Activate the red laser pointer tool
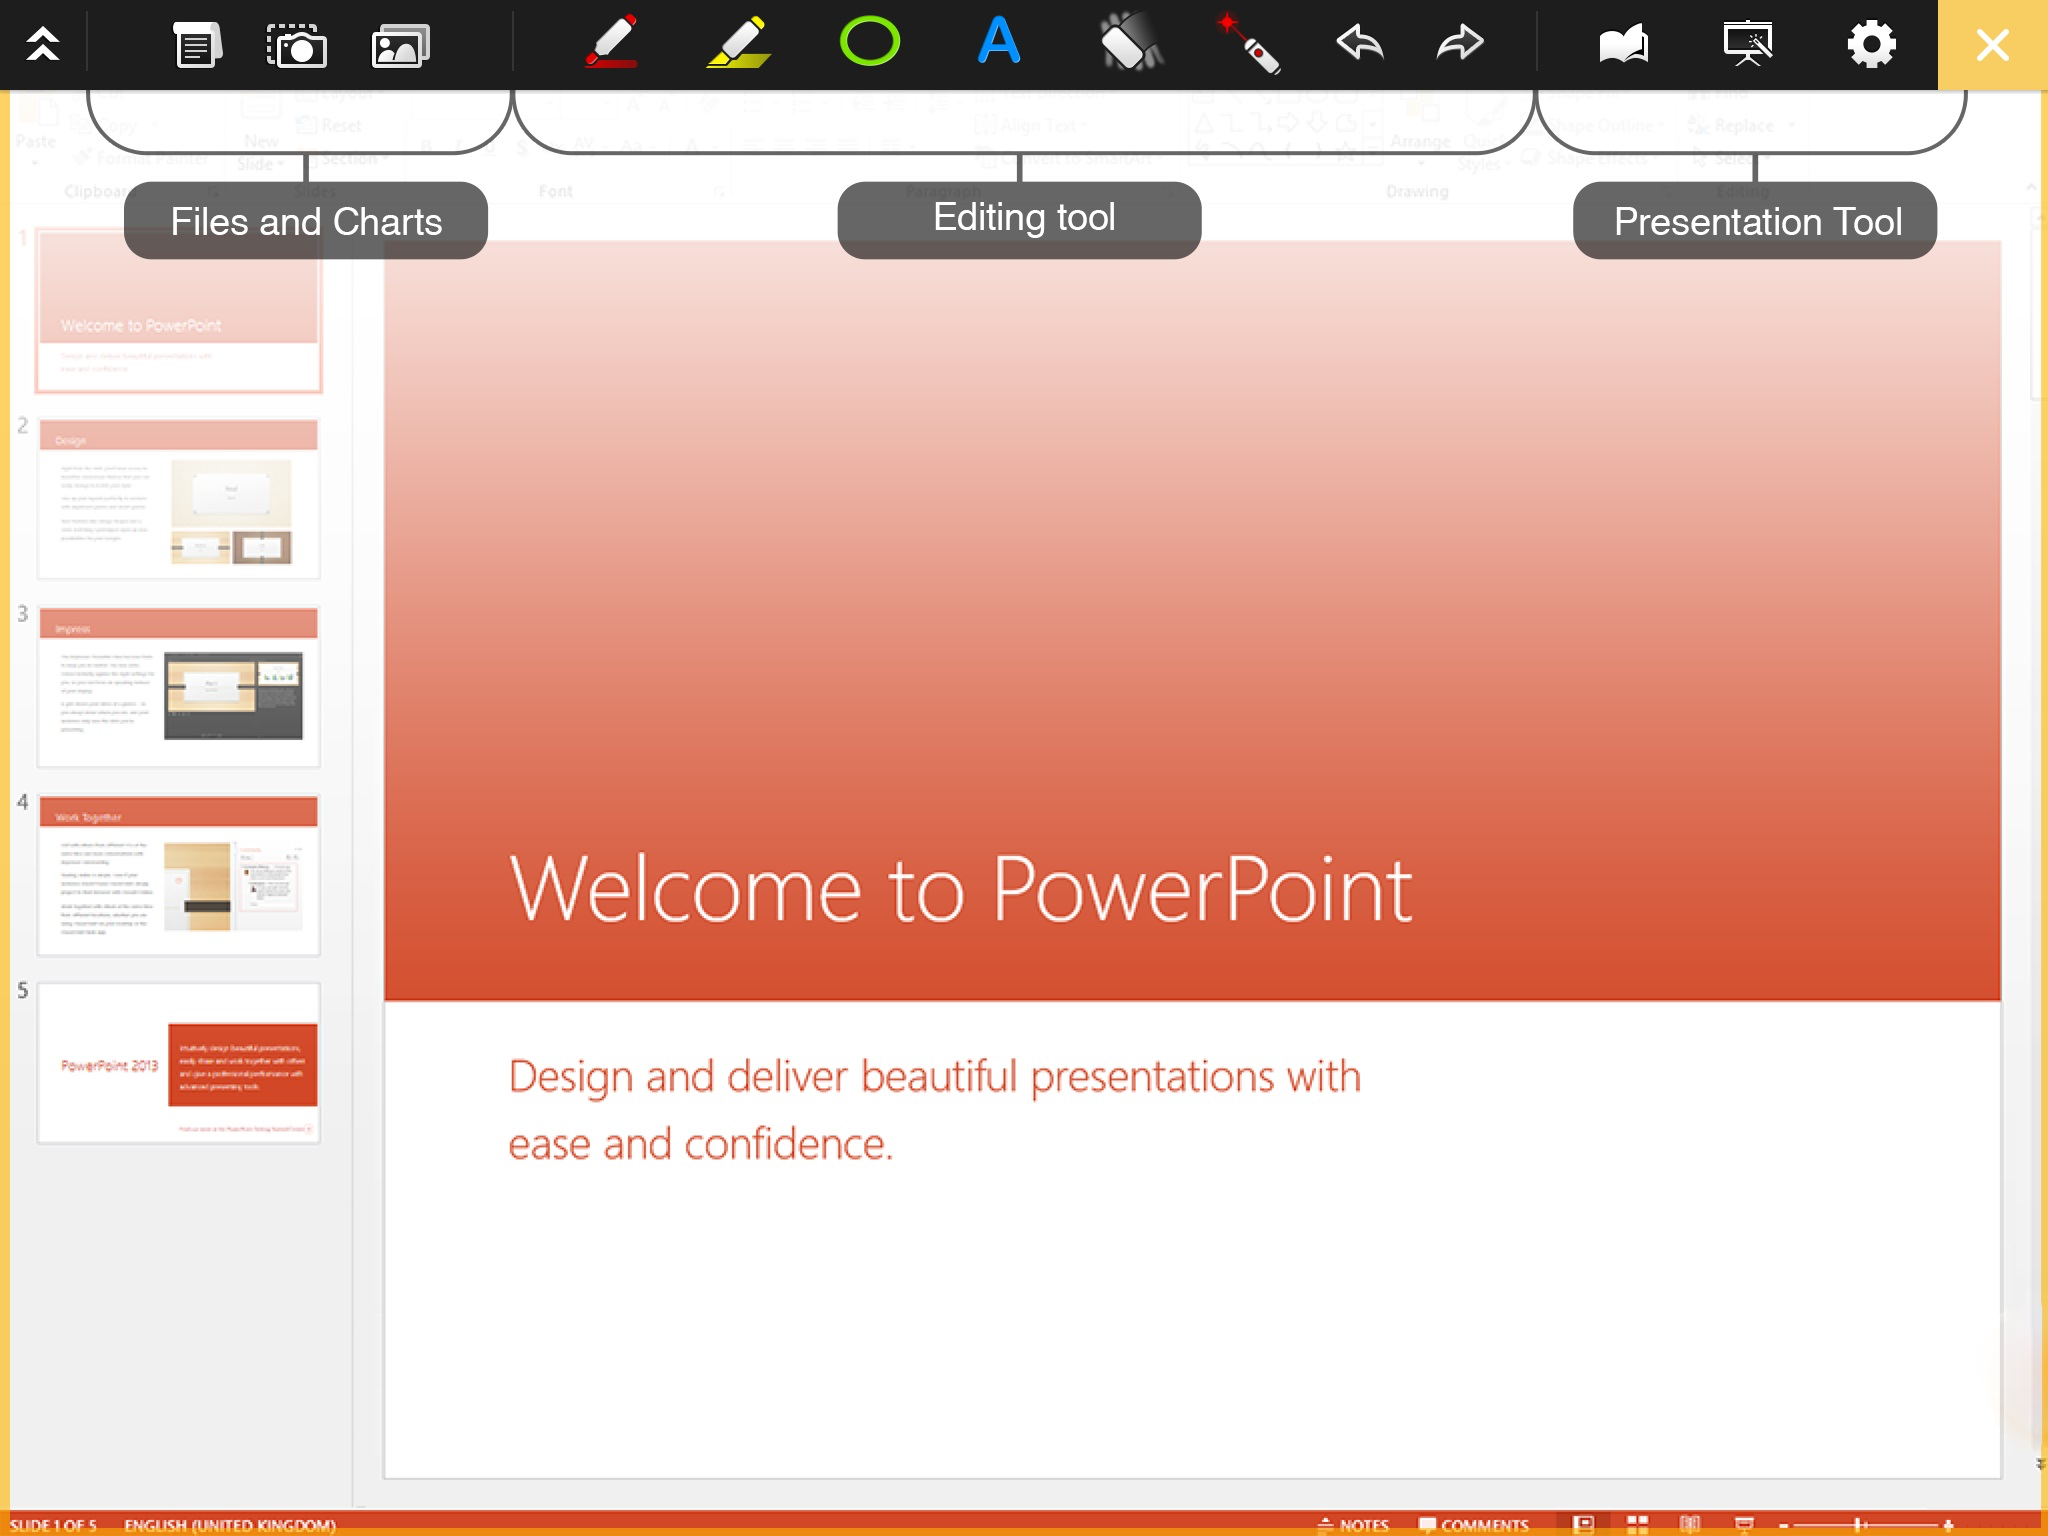Screen dimensions: 2048x1536 (1248, 44)
